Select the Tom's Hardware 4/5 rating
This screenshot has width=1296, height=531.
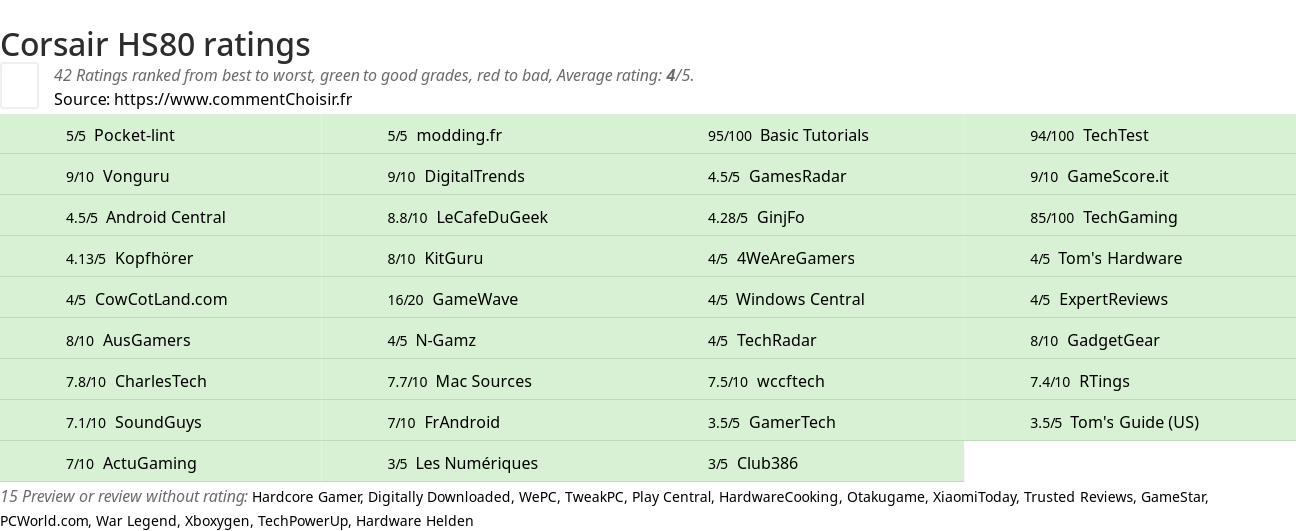click(1130, 258)
